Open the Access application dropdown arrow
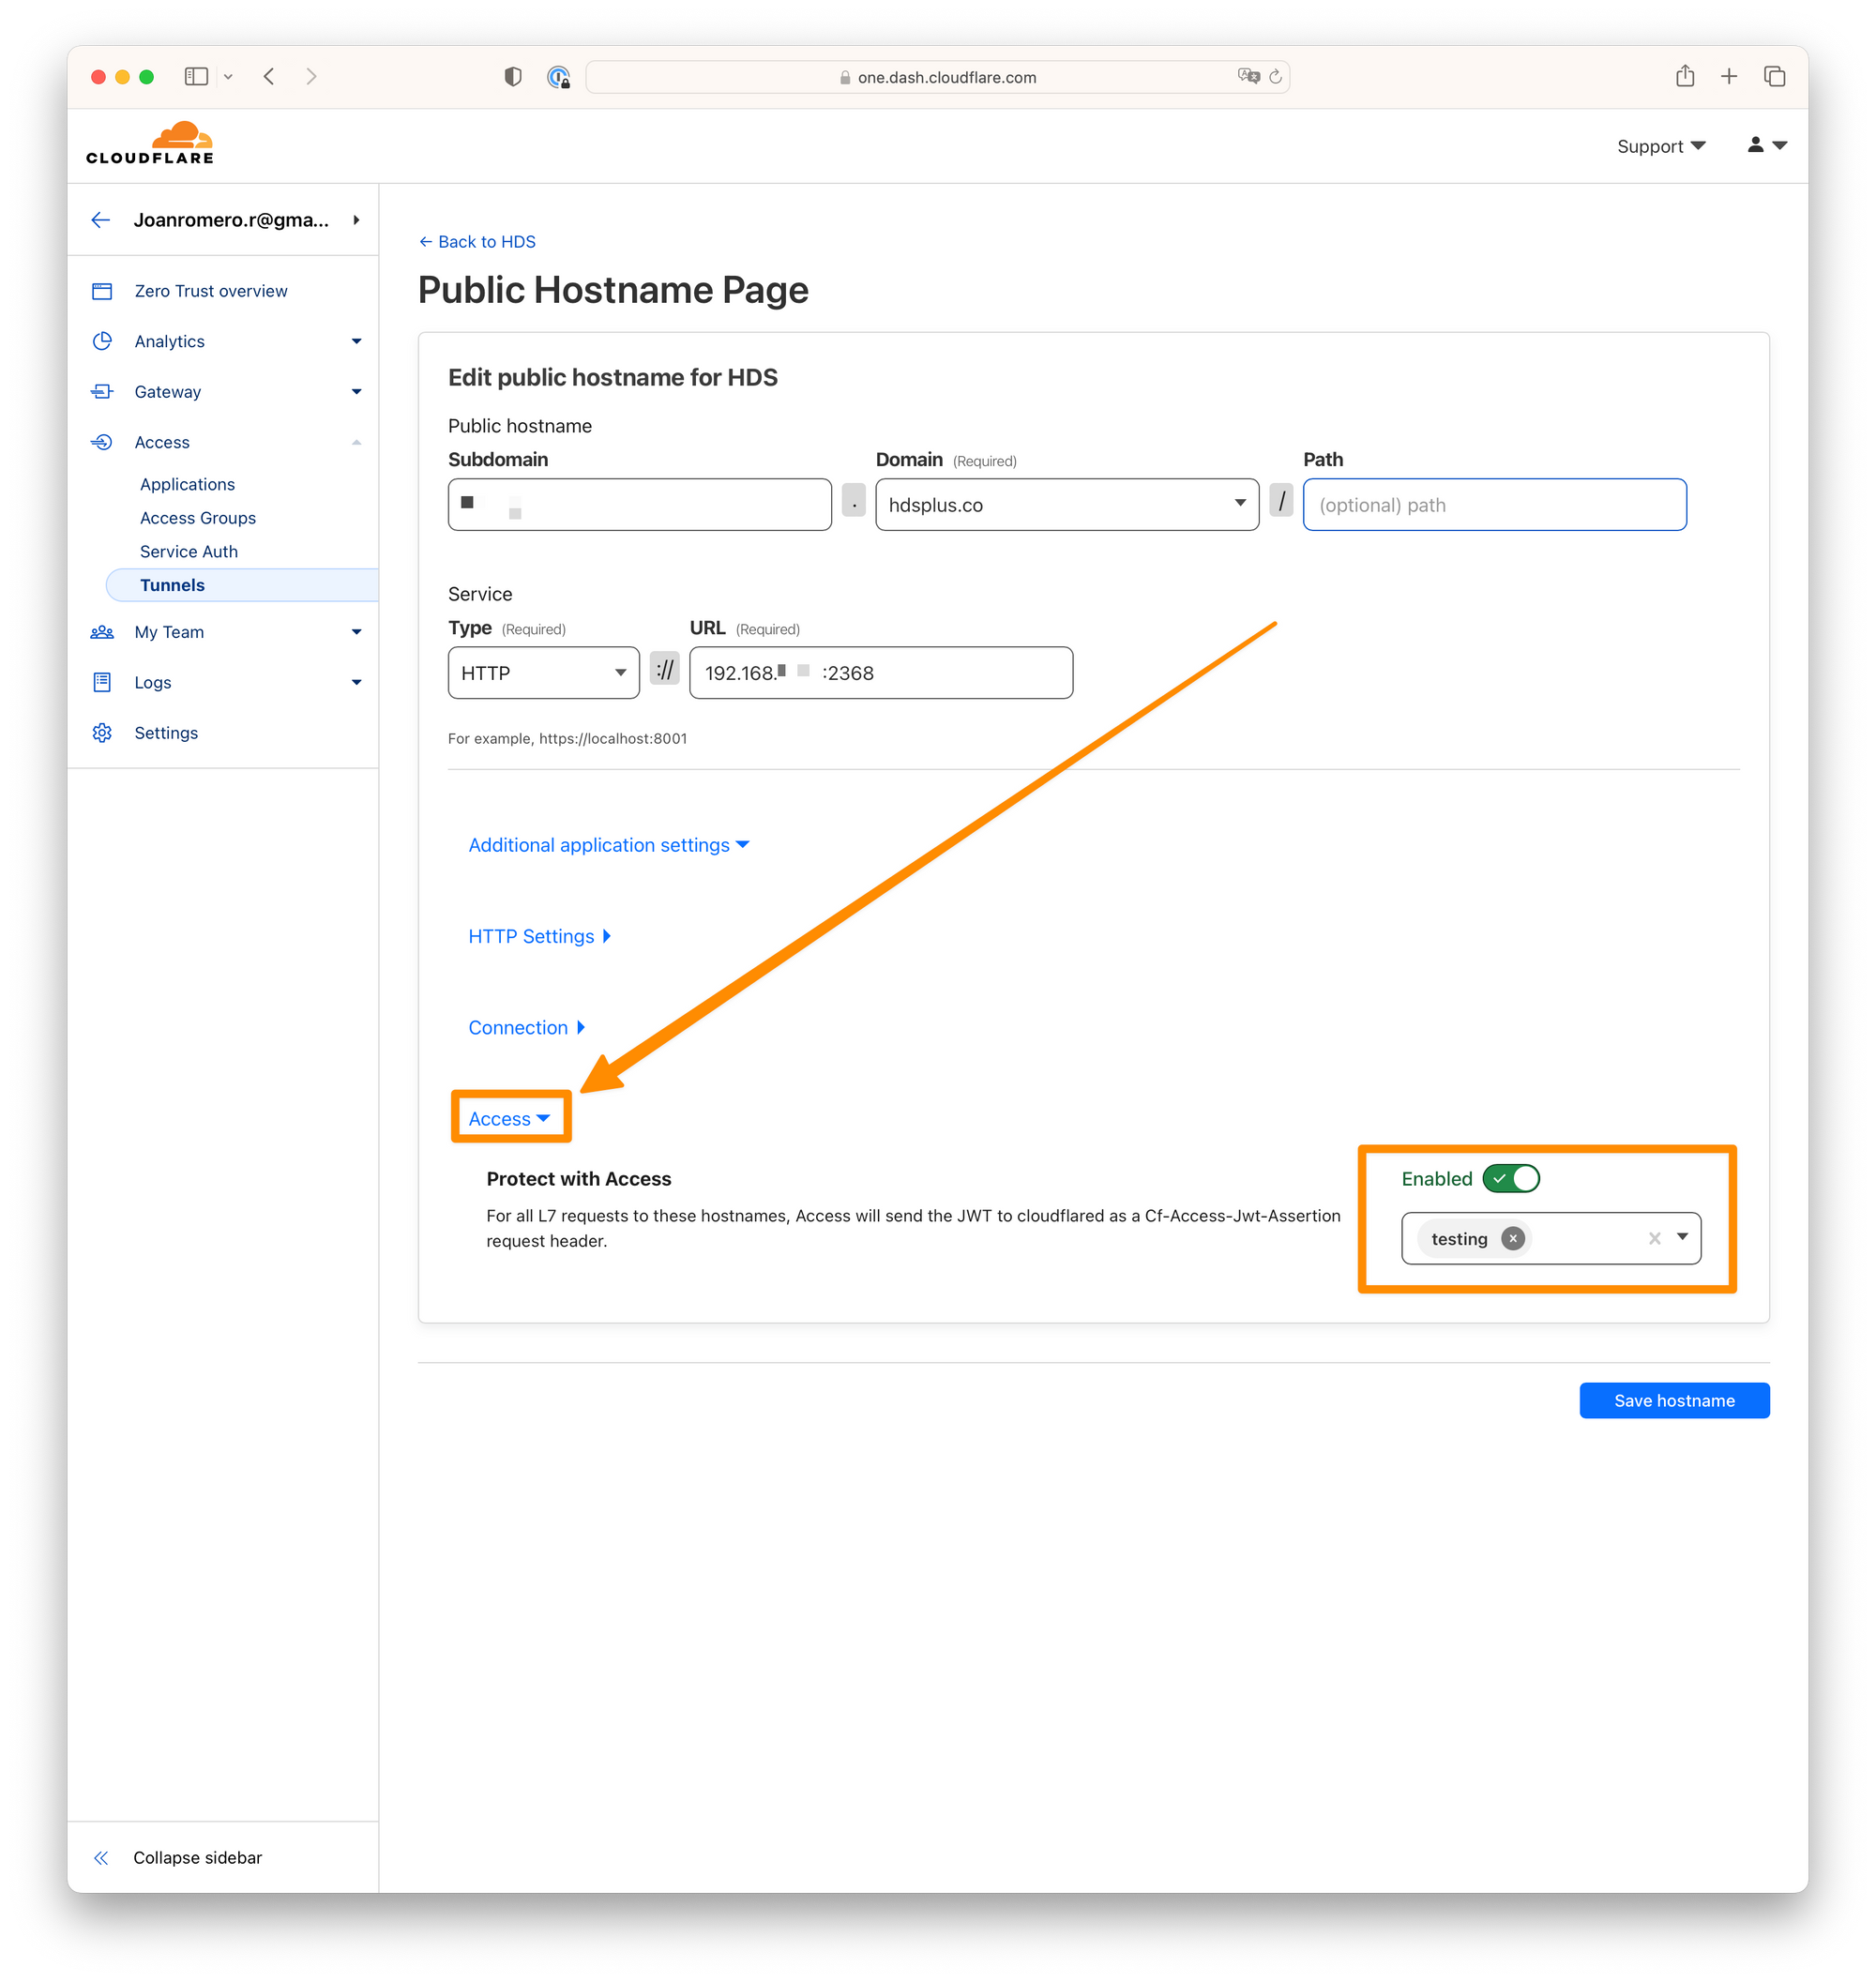 point(1683,1237)
